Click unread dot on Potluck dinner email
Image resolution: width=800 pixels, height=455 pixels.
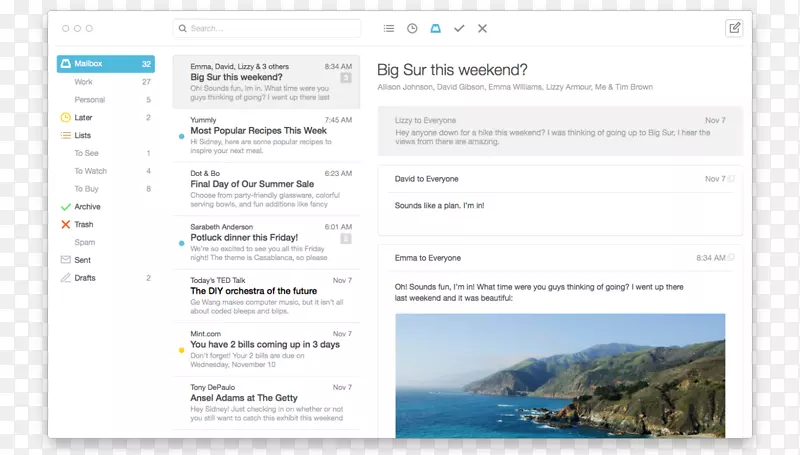pos(181,242)
